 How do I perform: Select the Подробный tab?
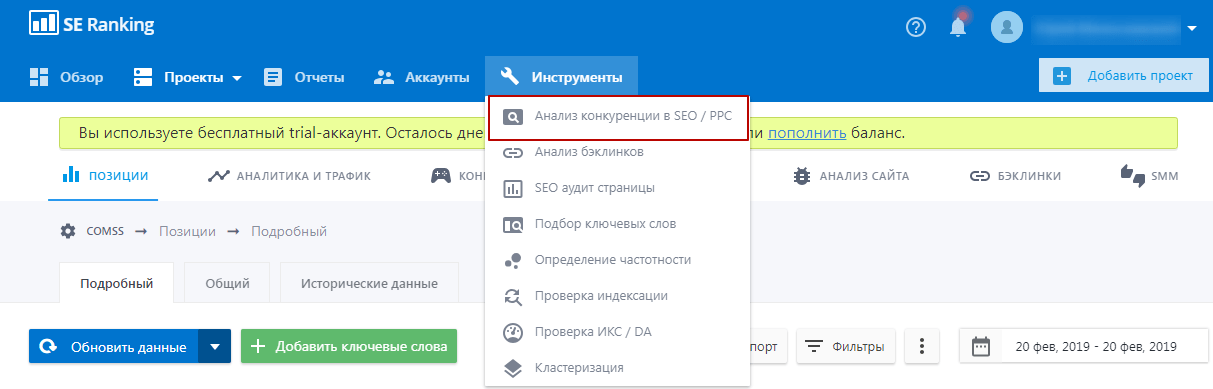point(116,283)
